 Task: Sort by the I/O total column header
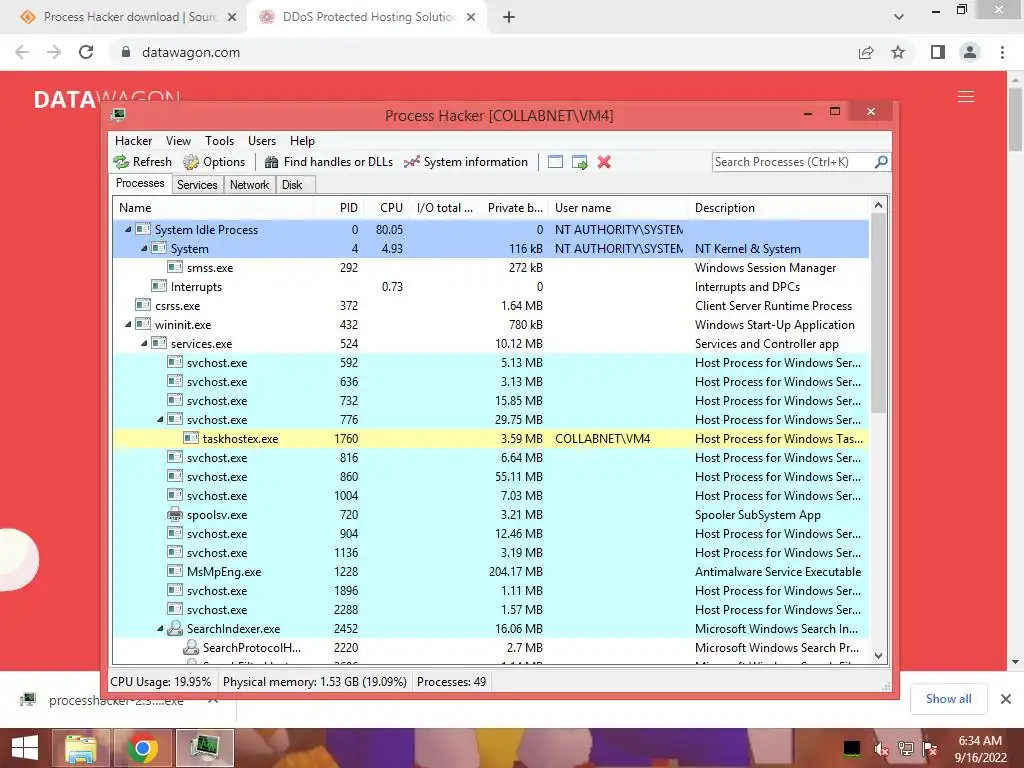tap(445, 208)
